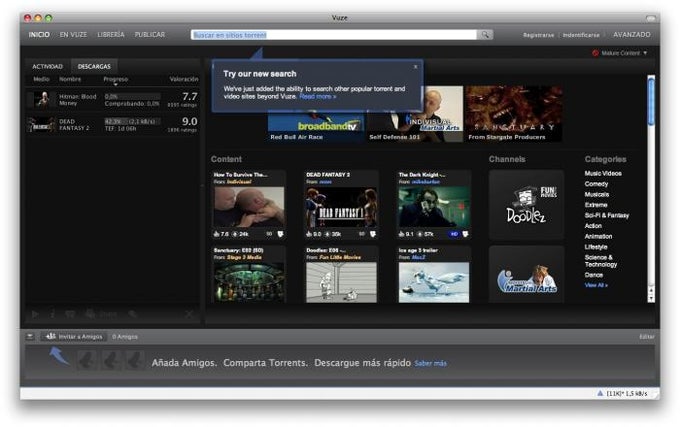Focus the torrent search input field
The height and width of the screenshot is (427, 680).
pos(334,35)
